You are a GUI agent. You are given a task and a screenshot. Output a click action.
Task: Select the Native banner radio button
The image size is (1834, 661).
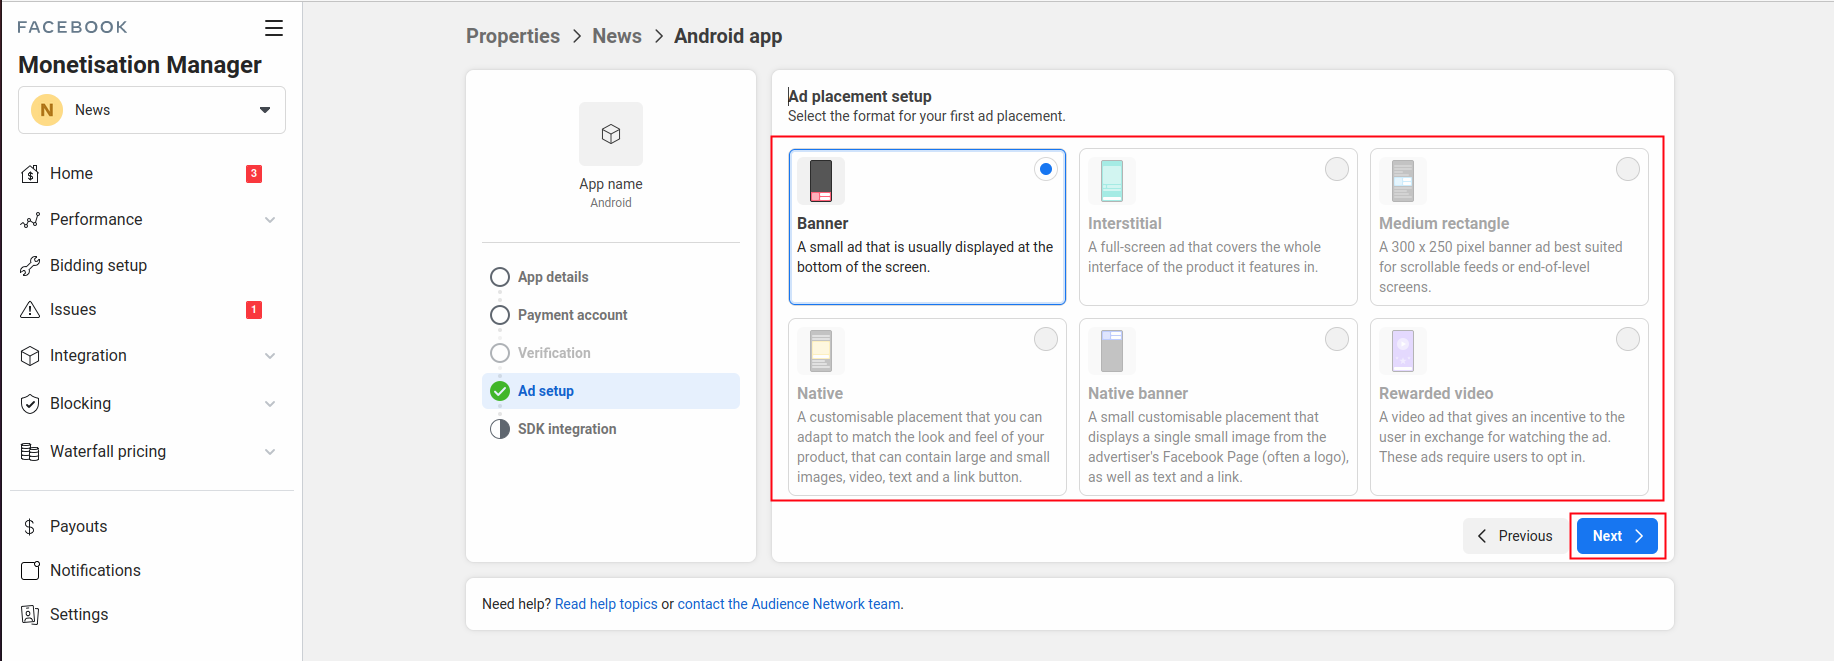click(1336, 339)
